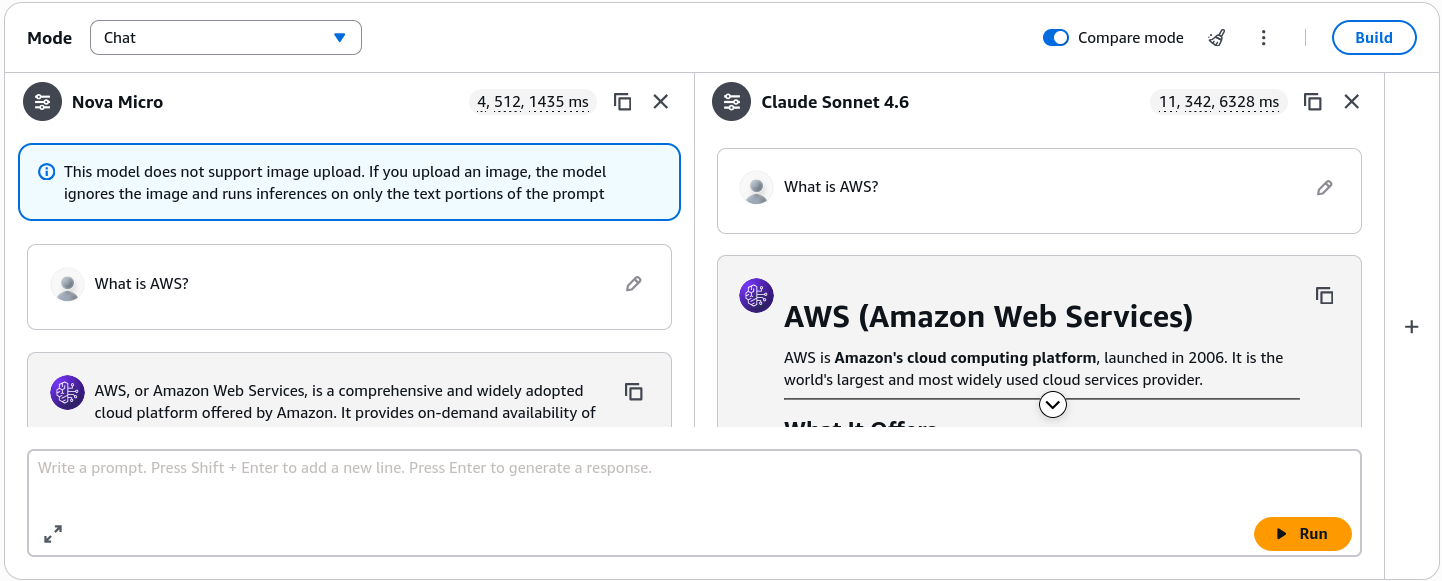The image size is (1442, 581).
Task: Add another model with the plus icon
Action: pos(1412,327)
